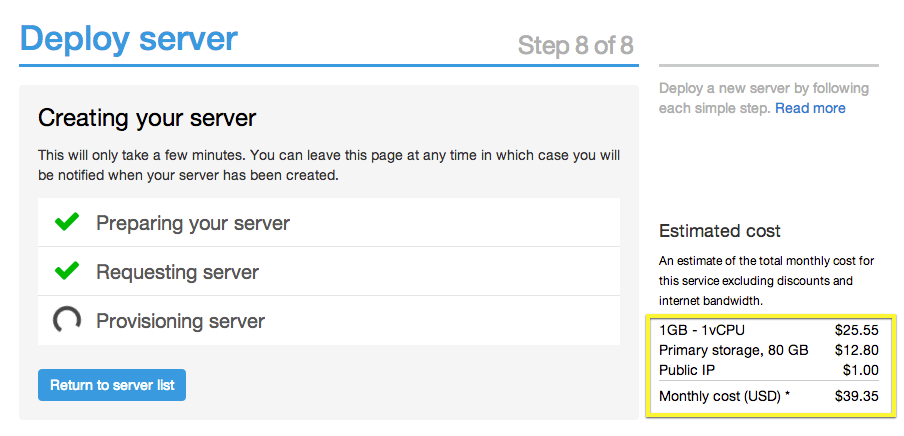Select the Preparing your server text
This screenshot has height=436, width=904.
point(193,223)
